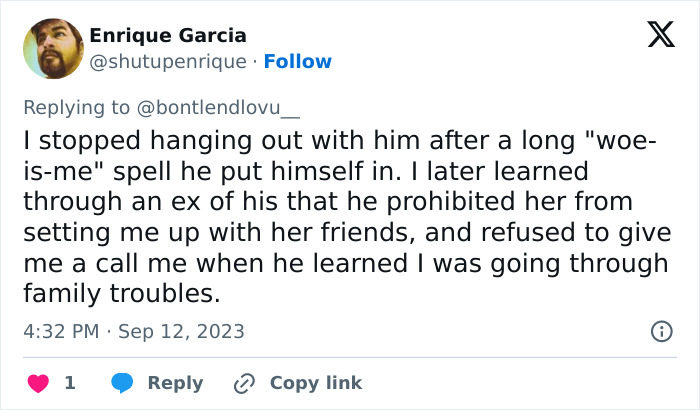The width and height of the screenshot is (700, 410).
Task: Click the Reply text button
Action: pos(175,383)
